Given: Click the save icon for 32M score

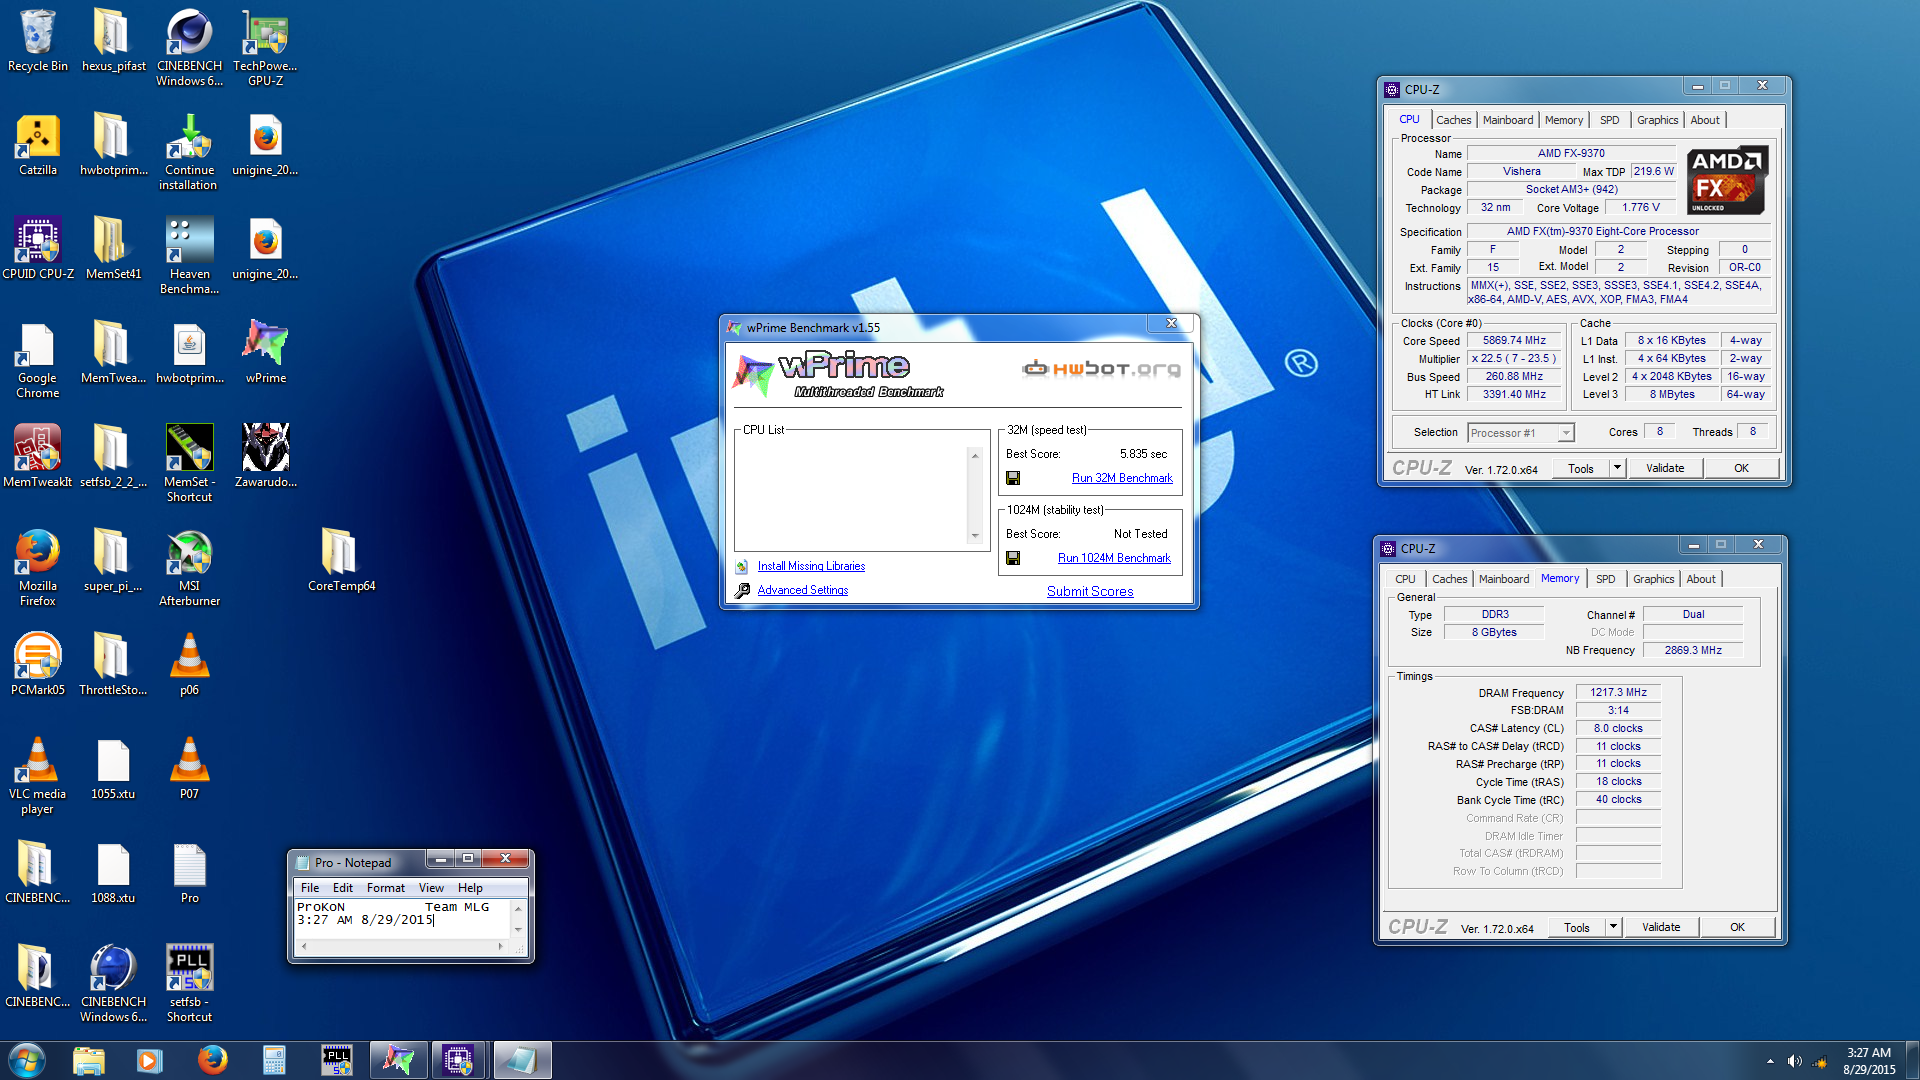Looking at the screenshot, I should 1013,478.
